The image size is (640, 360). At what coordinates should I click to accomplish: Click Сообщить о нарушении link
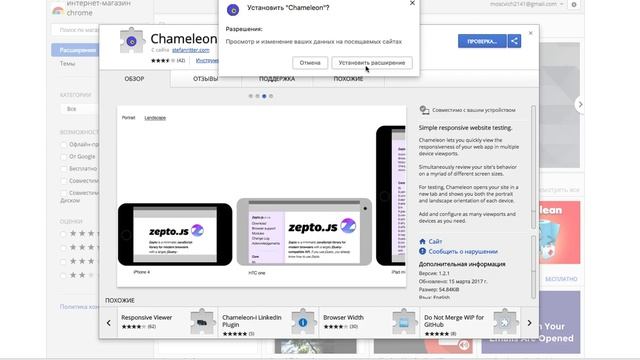[463, 251]
